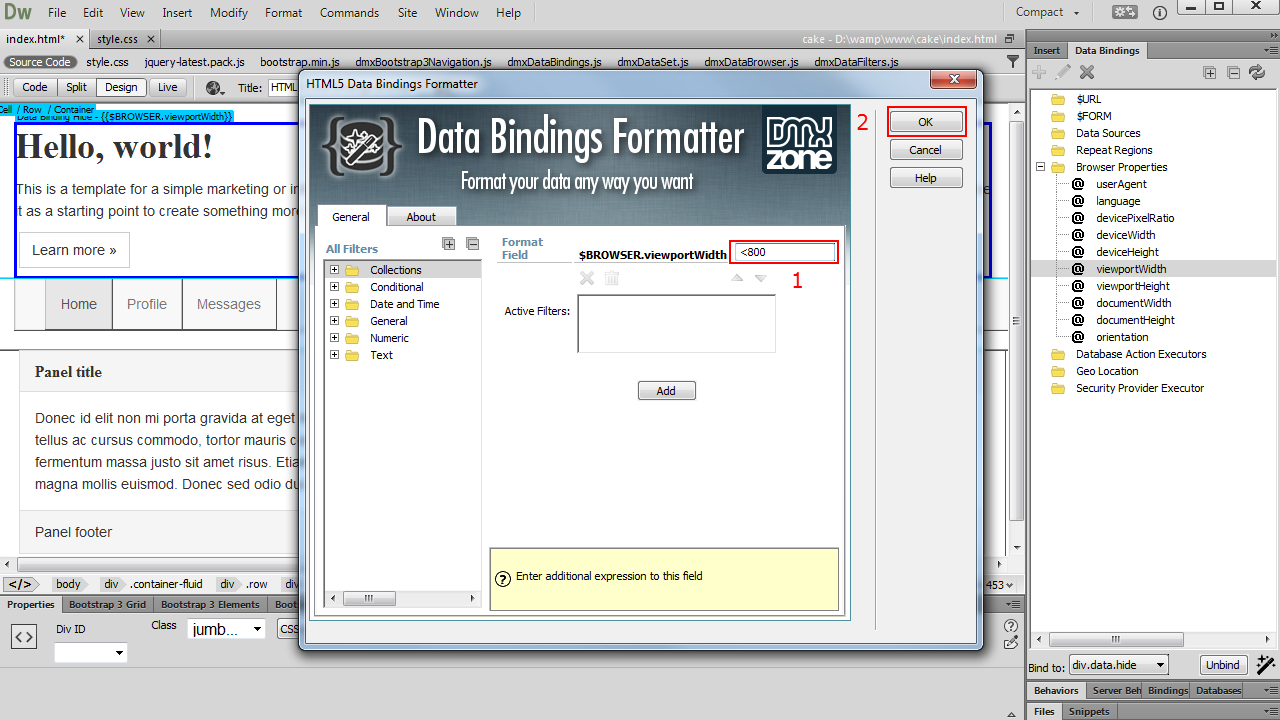This screenshot has width=1280, height=720.
Task: Switch to the About tab in the dialog
Action: coord(421,217)
